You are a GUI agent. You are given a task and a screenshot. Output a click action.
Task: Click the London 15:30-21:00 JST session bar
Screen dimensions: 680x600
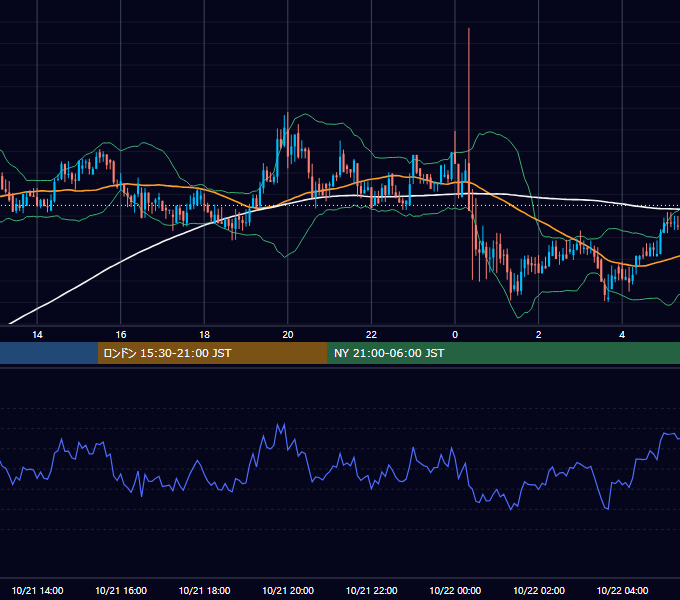[x=212, y=353]
